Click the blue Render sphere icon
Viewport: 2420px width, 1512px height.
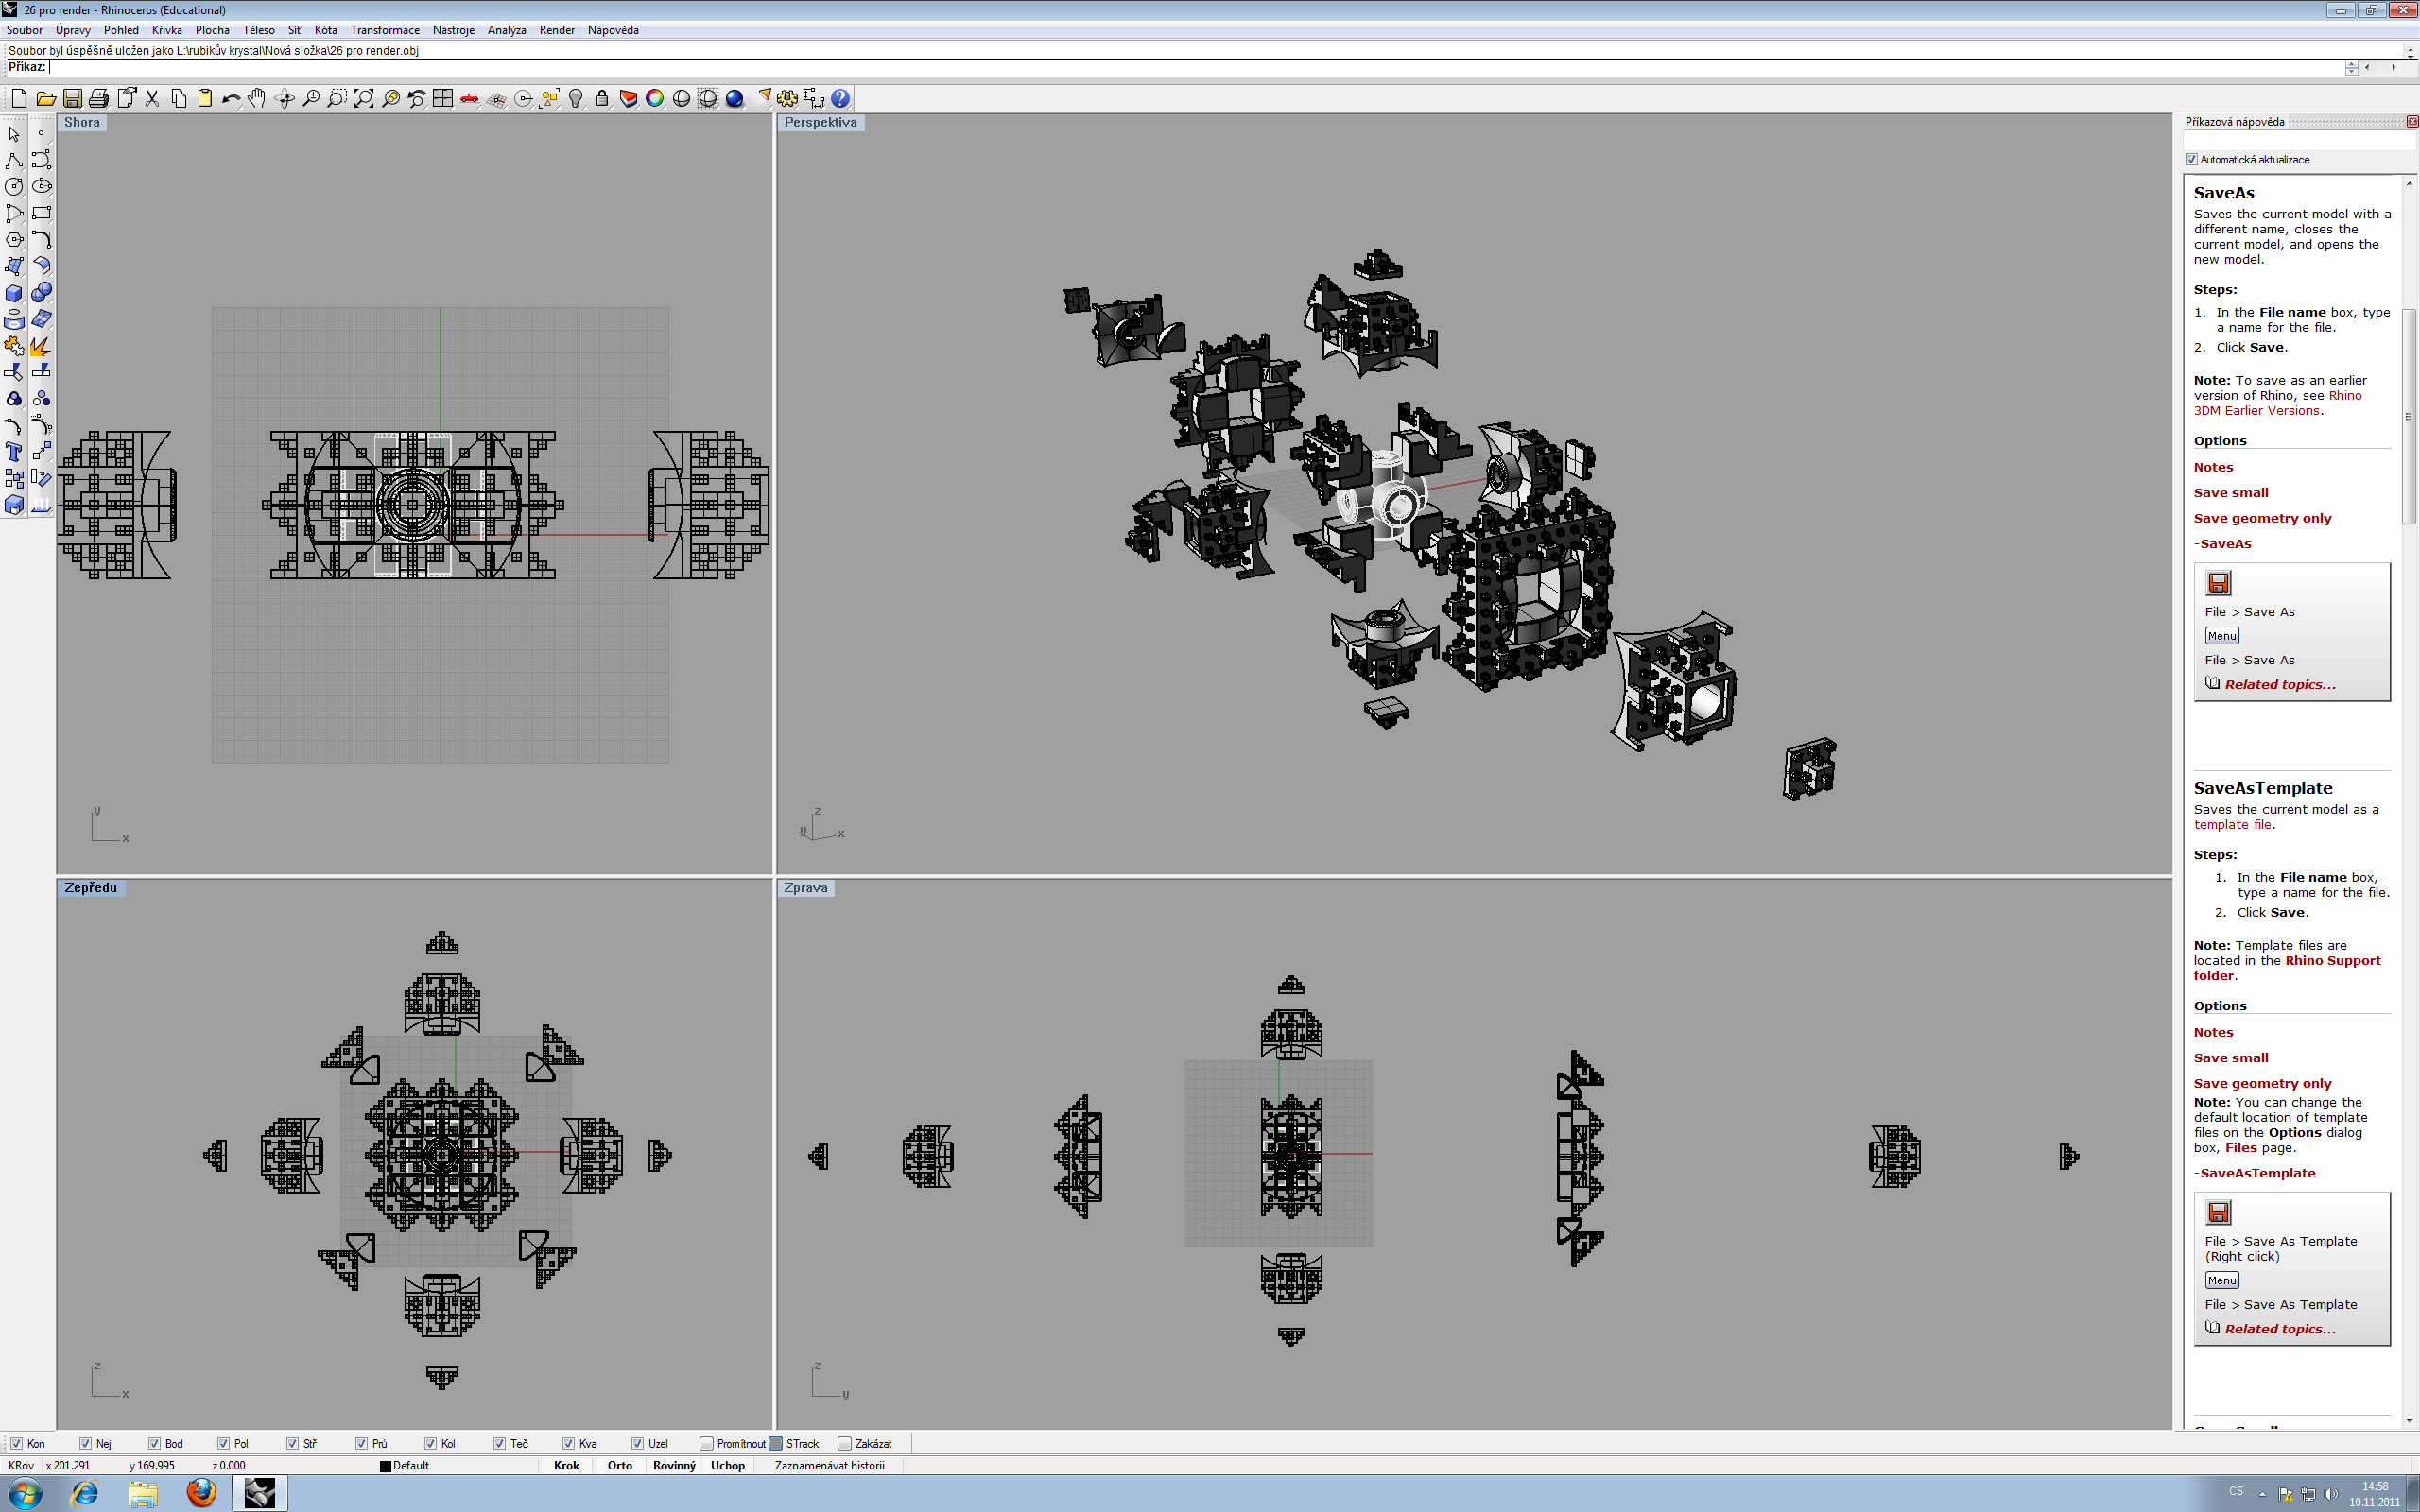click(734, 98)
